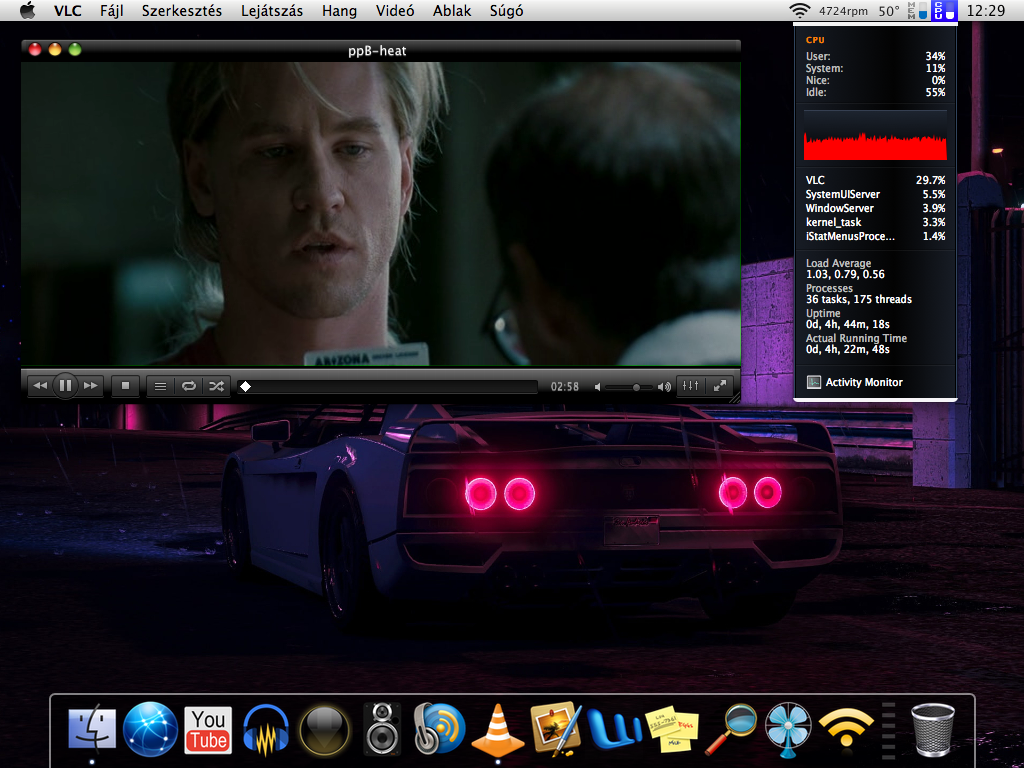Screen dimensions: 1024x768
Task: Click the VLC traffic cone Dock icon
Action: [x=498, y=729]
